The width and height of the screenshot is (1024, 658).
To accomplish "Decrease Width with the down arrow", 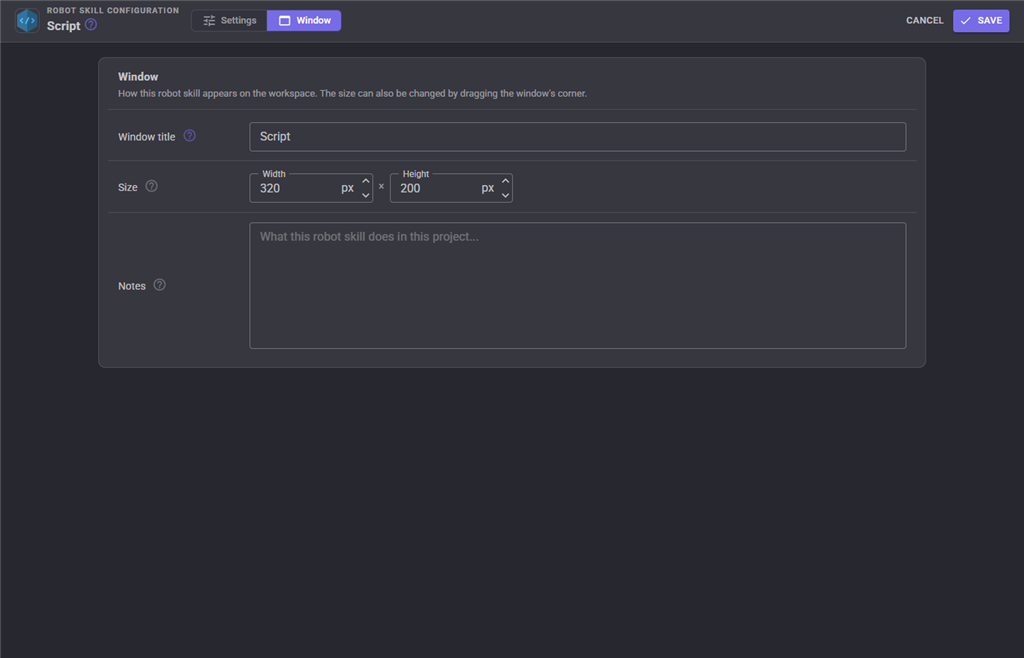I will click(366, 195).
